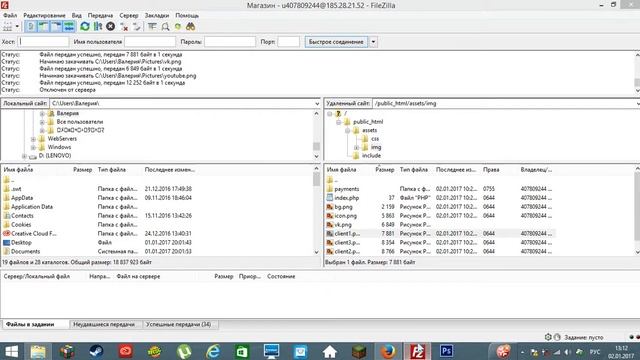
Task: Click the Имя пользователя input field
Action: [150, 42]
